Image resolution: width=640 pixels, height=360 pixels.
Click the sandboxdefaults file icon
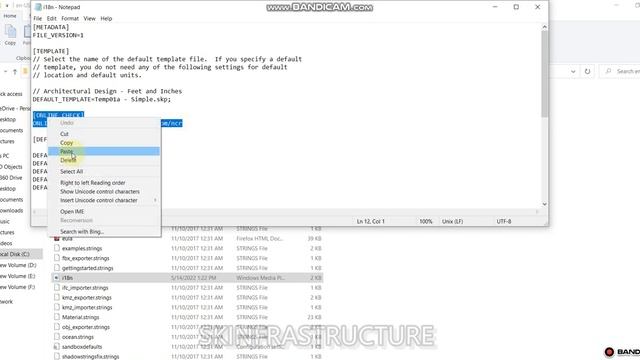(x=57, y=347)
